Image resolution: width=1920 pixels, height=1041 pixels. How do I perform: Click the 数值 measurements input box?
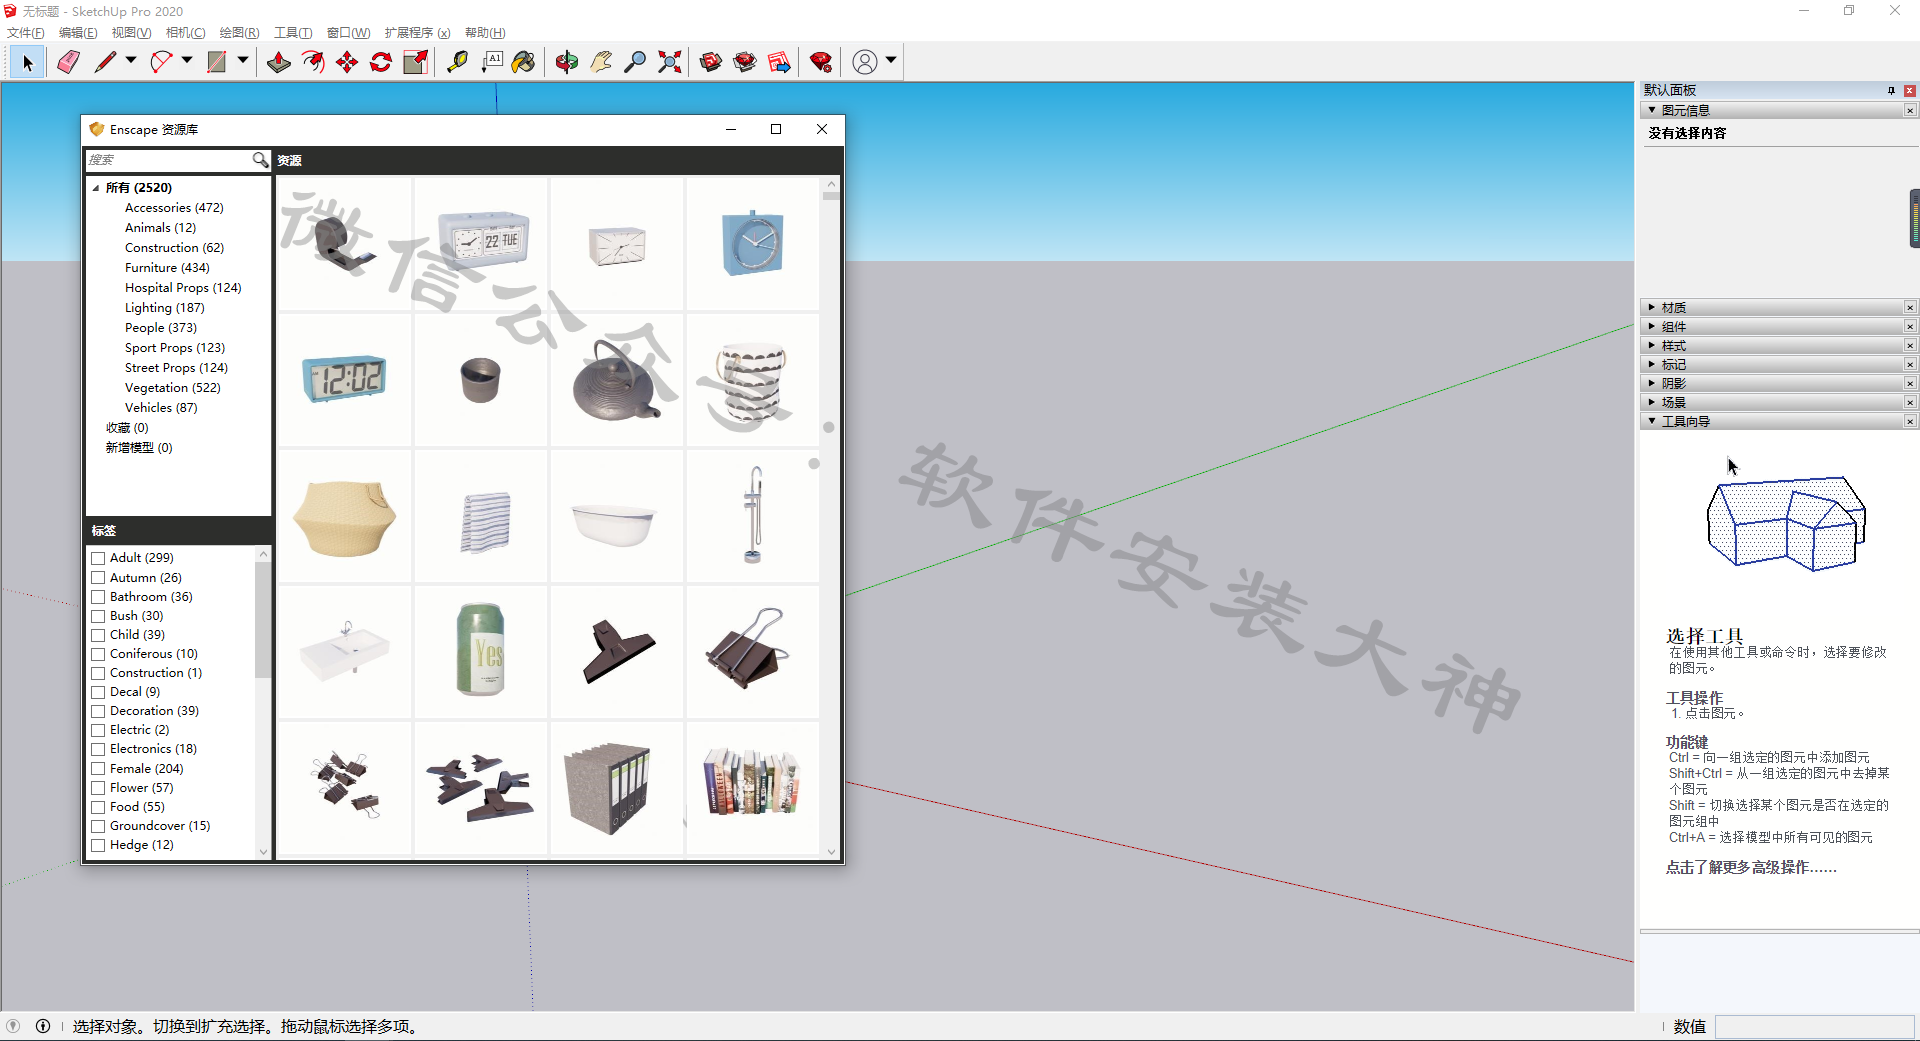tap(1814, 1026)
